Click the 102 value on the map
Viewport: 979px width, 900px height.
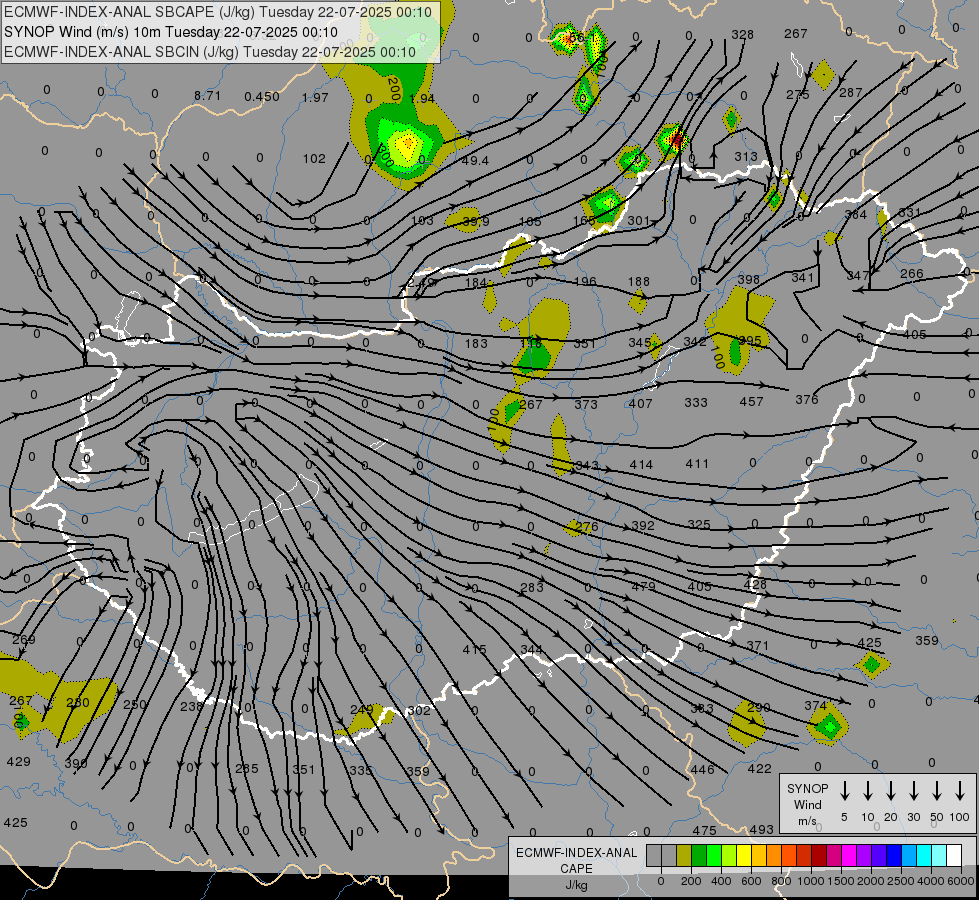point(314,159)
